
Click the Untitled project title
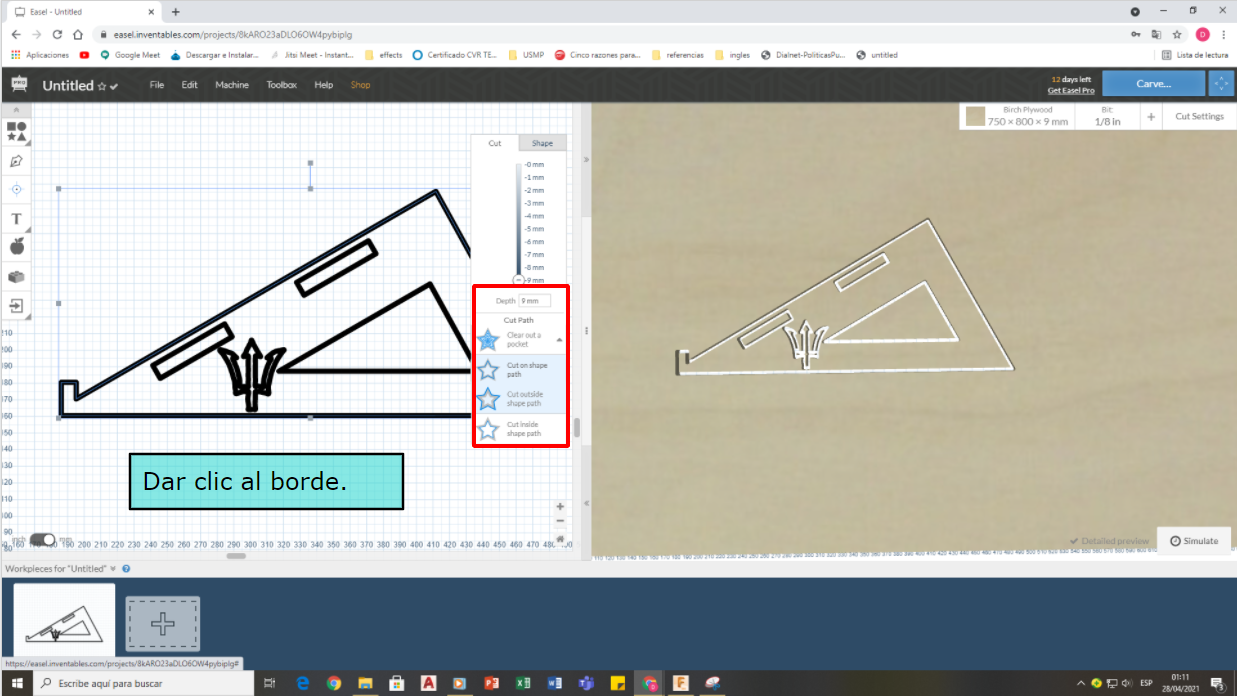68,86
